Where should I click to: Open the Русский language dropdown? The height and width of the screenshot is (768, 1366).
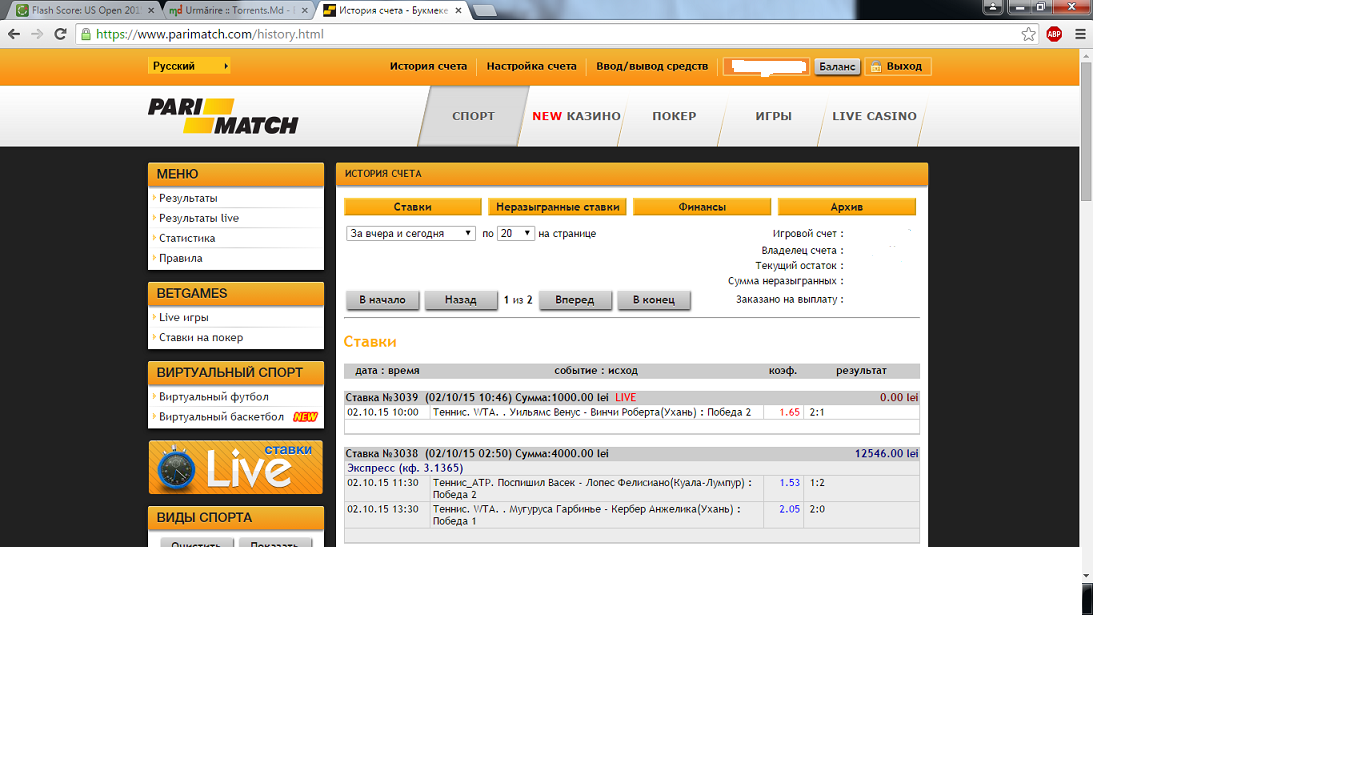point(189,66)
